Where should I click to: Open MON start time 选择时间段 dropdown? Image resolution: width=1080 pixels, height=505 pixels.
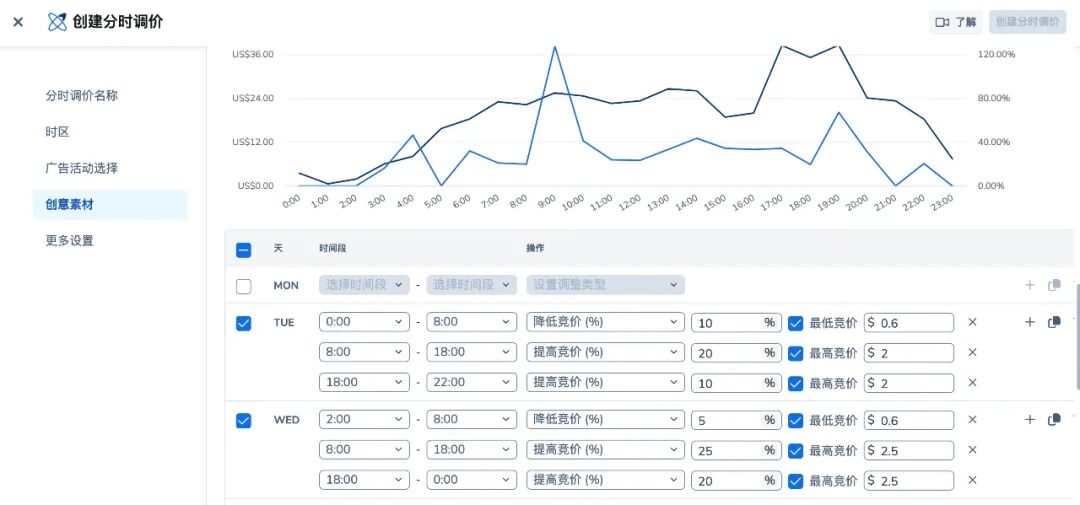tap(364, 285)
